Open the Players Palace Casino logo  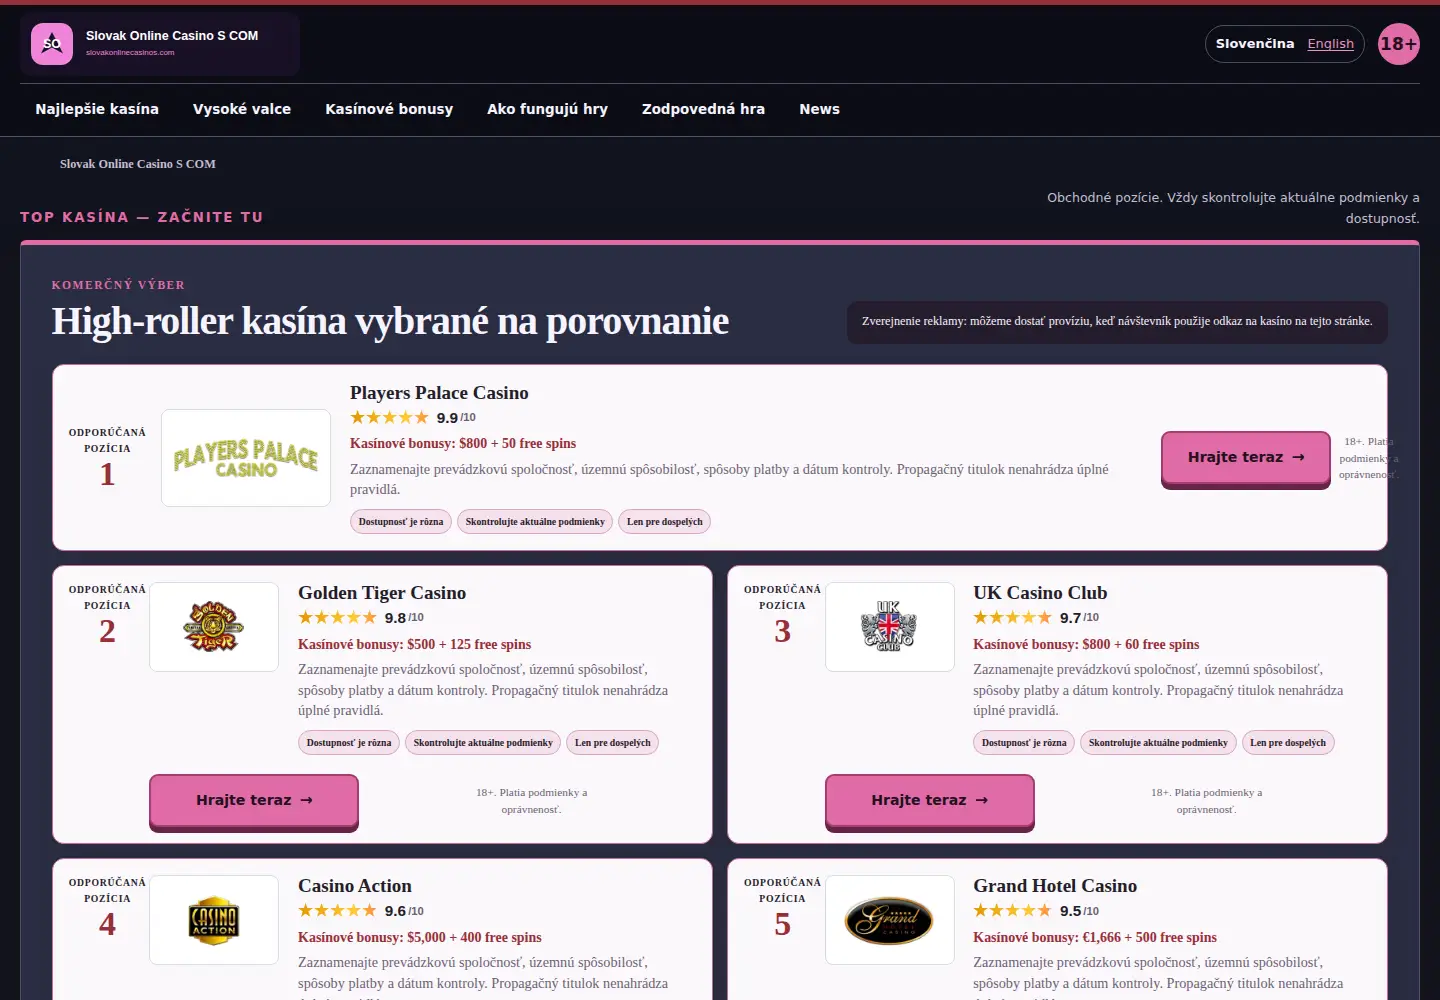[246, 458]
